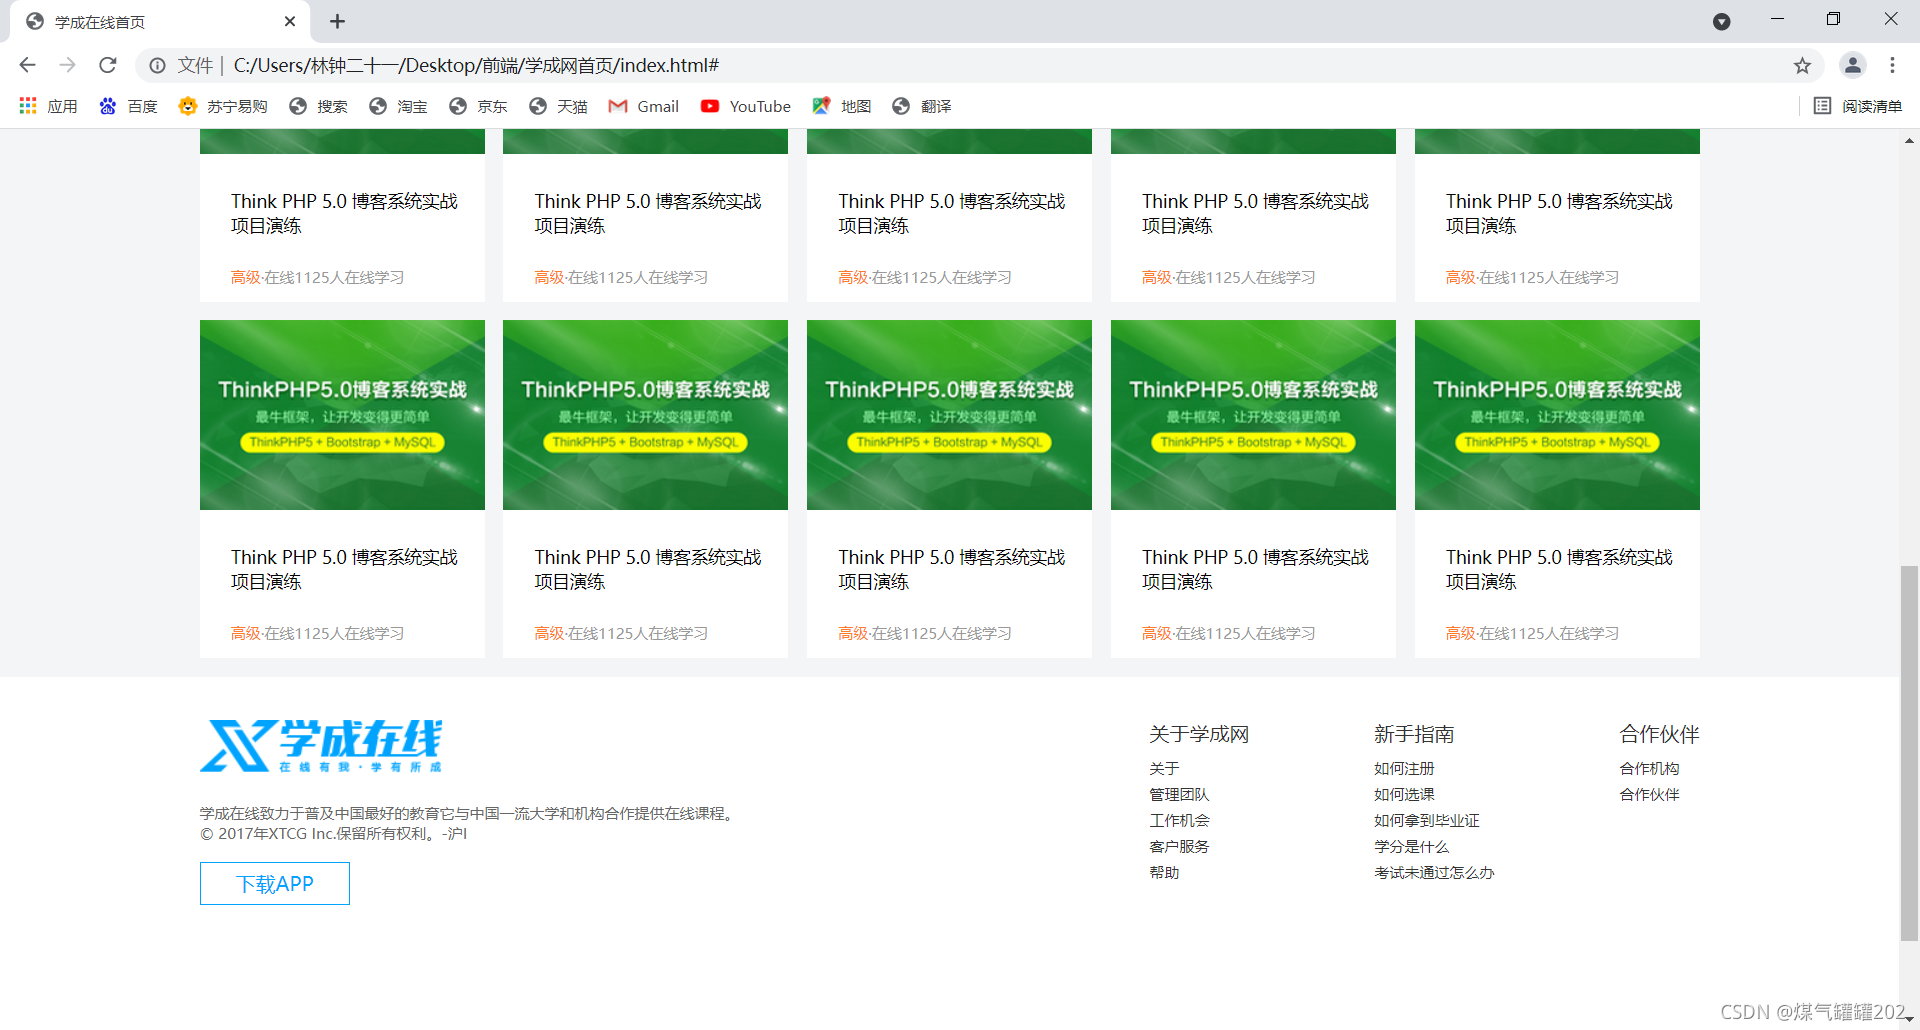Open the 百度 bookmark
The height and width of the screenshot is (1030, 1920).
128,106
